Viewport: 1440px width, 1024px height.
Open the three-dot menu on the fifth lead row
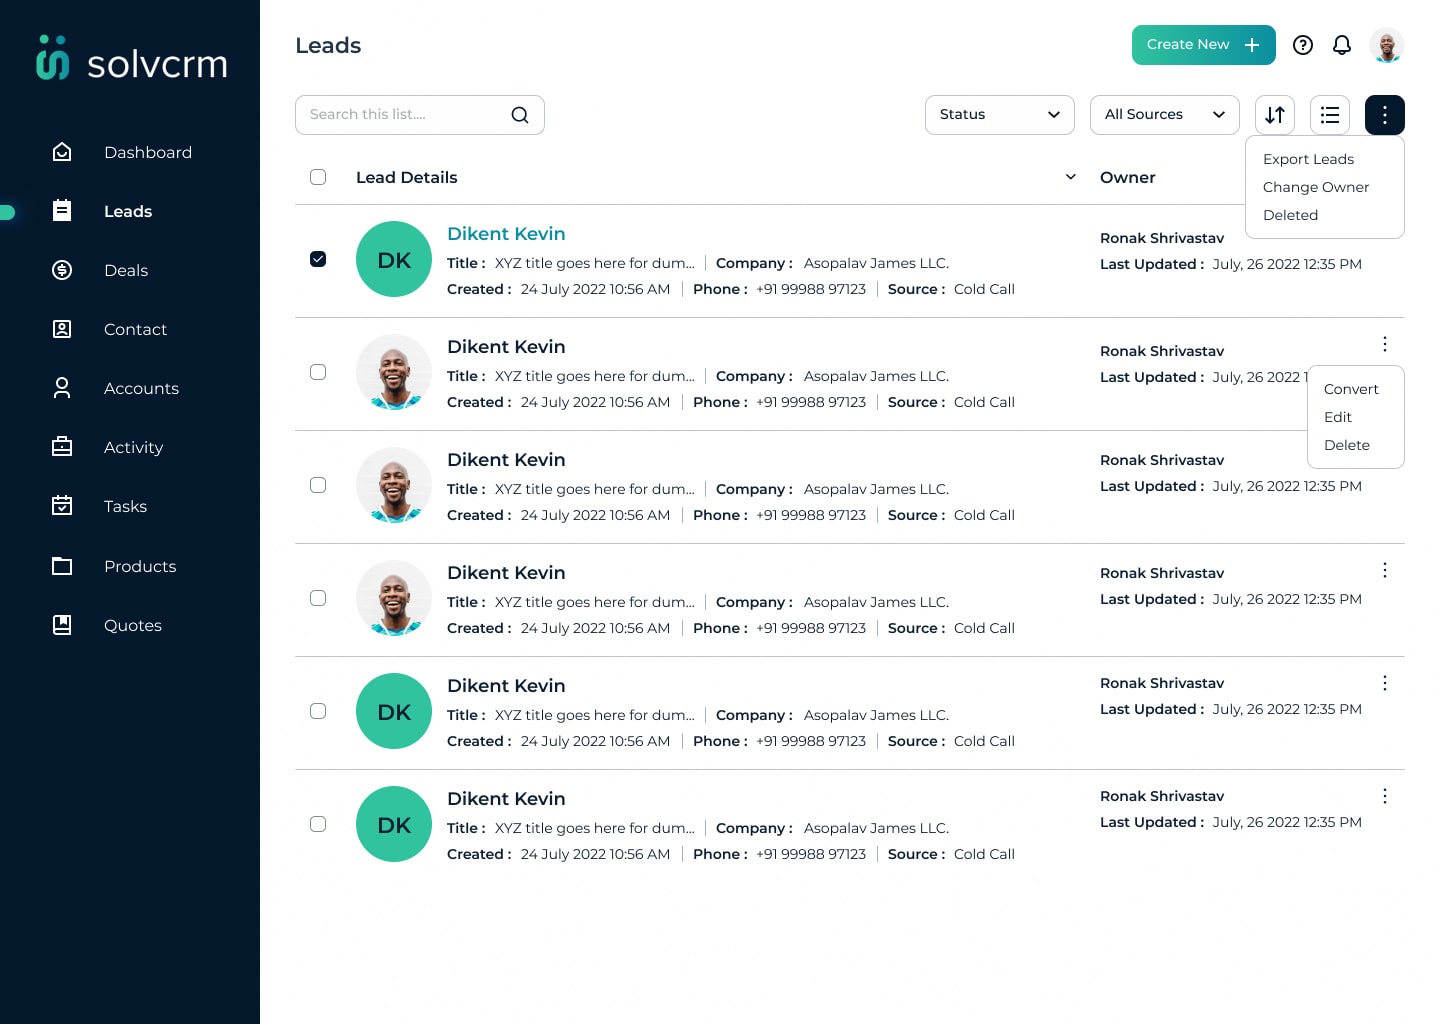pyautogui.click(x=1385, y=683)
